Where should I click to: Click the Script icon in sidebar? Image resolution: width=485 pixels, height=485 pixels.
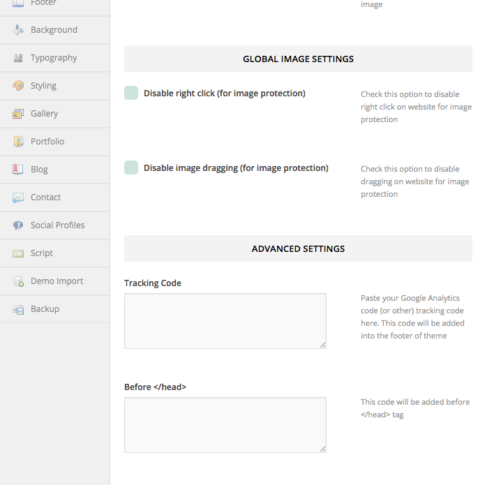[x=18, y=253]
